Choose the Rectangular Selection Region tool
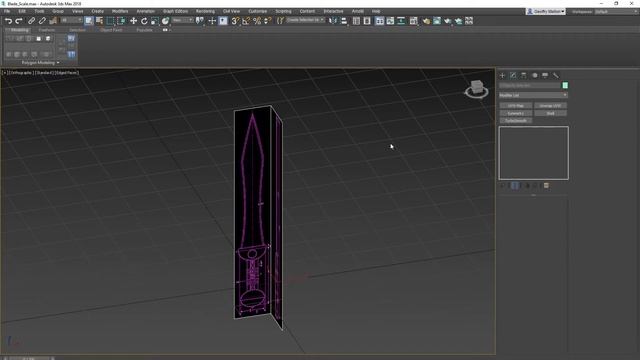 coord(110,21)
